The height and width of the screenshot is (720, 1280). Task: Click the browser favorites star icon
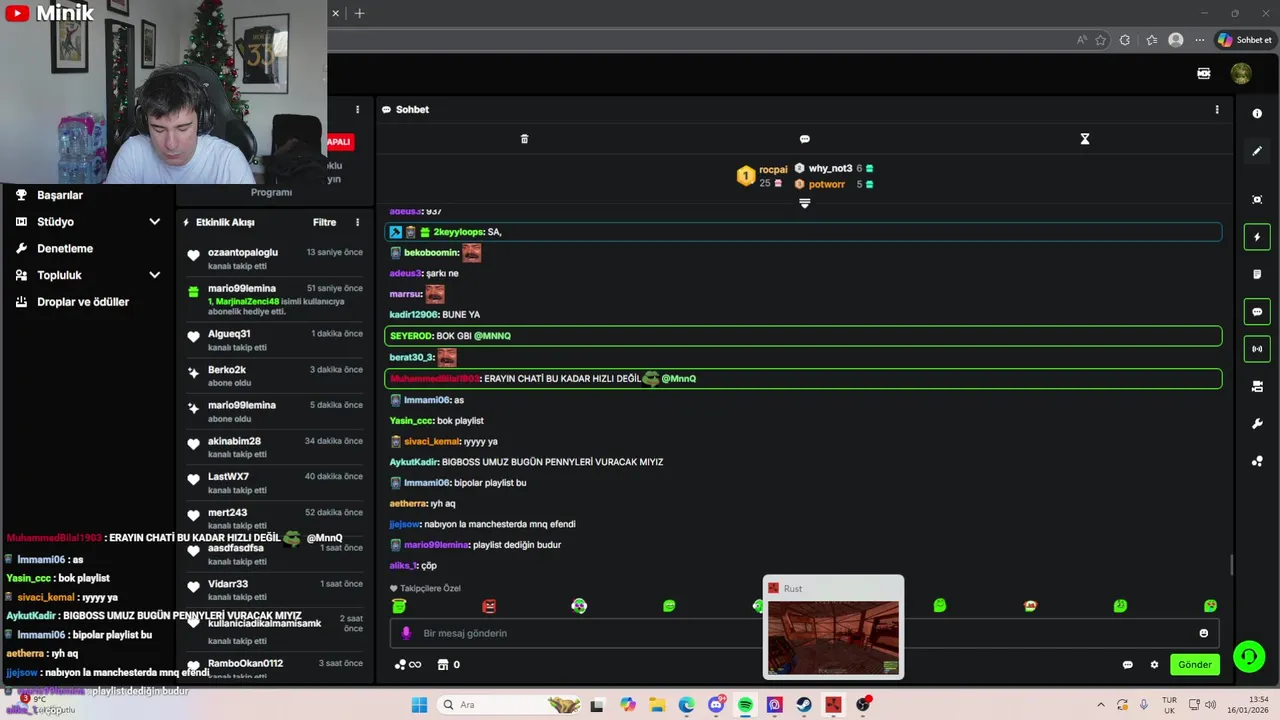click(1101, 40)
